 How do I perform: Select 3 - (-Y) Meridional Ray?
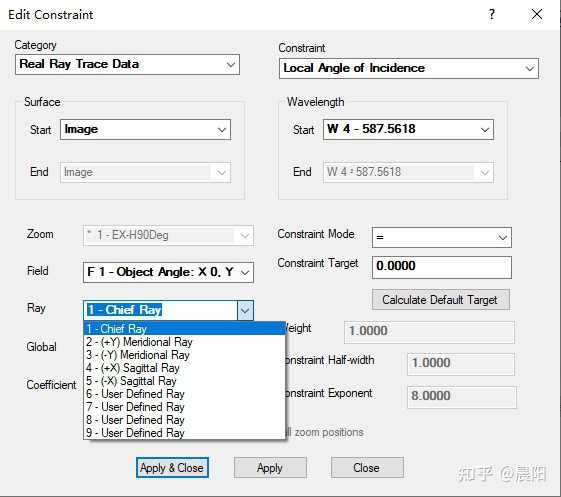pos(184,355)
